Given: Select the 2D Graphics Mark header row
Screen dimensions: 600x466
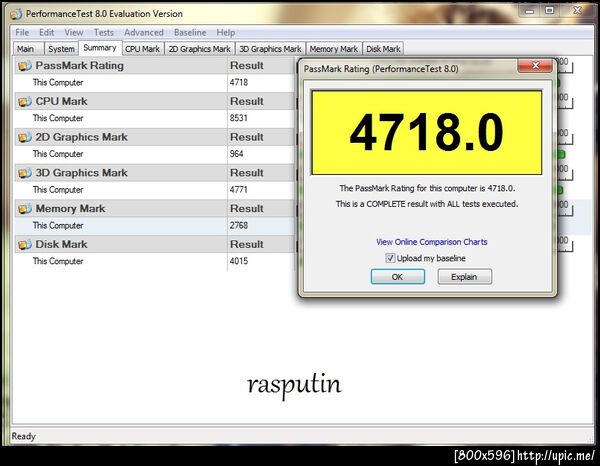Looking at the screenshot, I should coord(155,137).
